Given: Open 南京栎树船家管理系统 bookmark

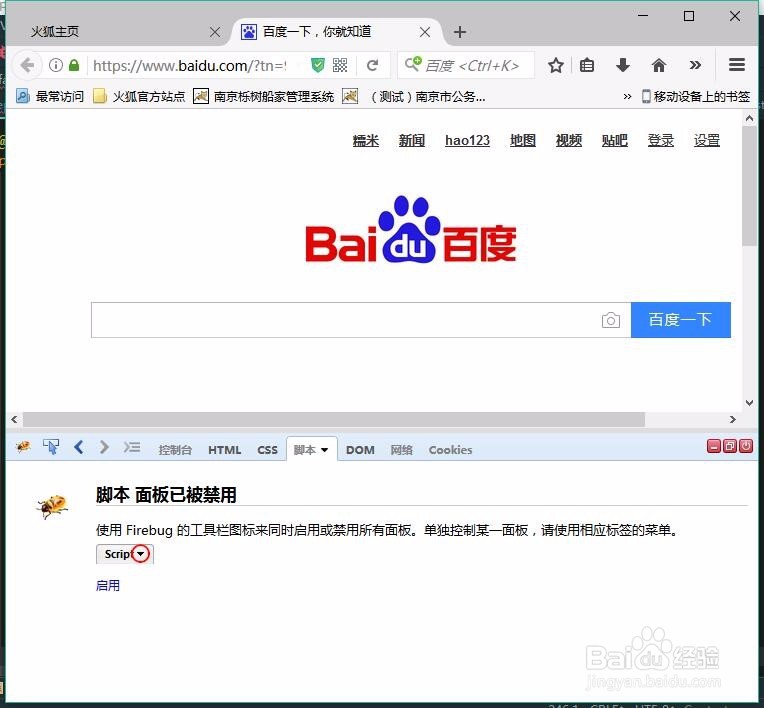Looking at the screenshot, I should tap(264, 96).
